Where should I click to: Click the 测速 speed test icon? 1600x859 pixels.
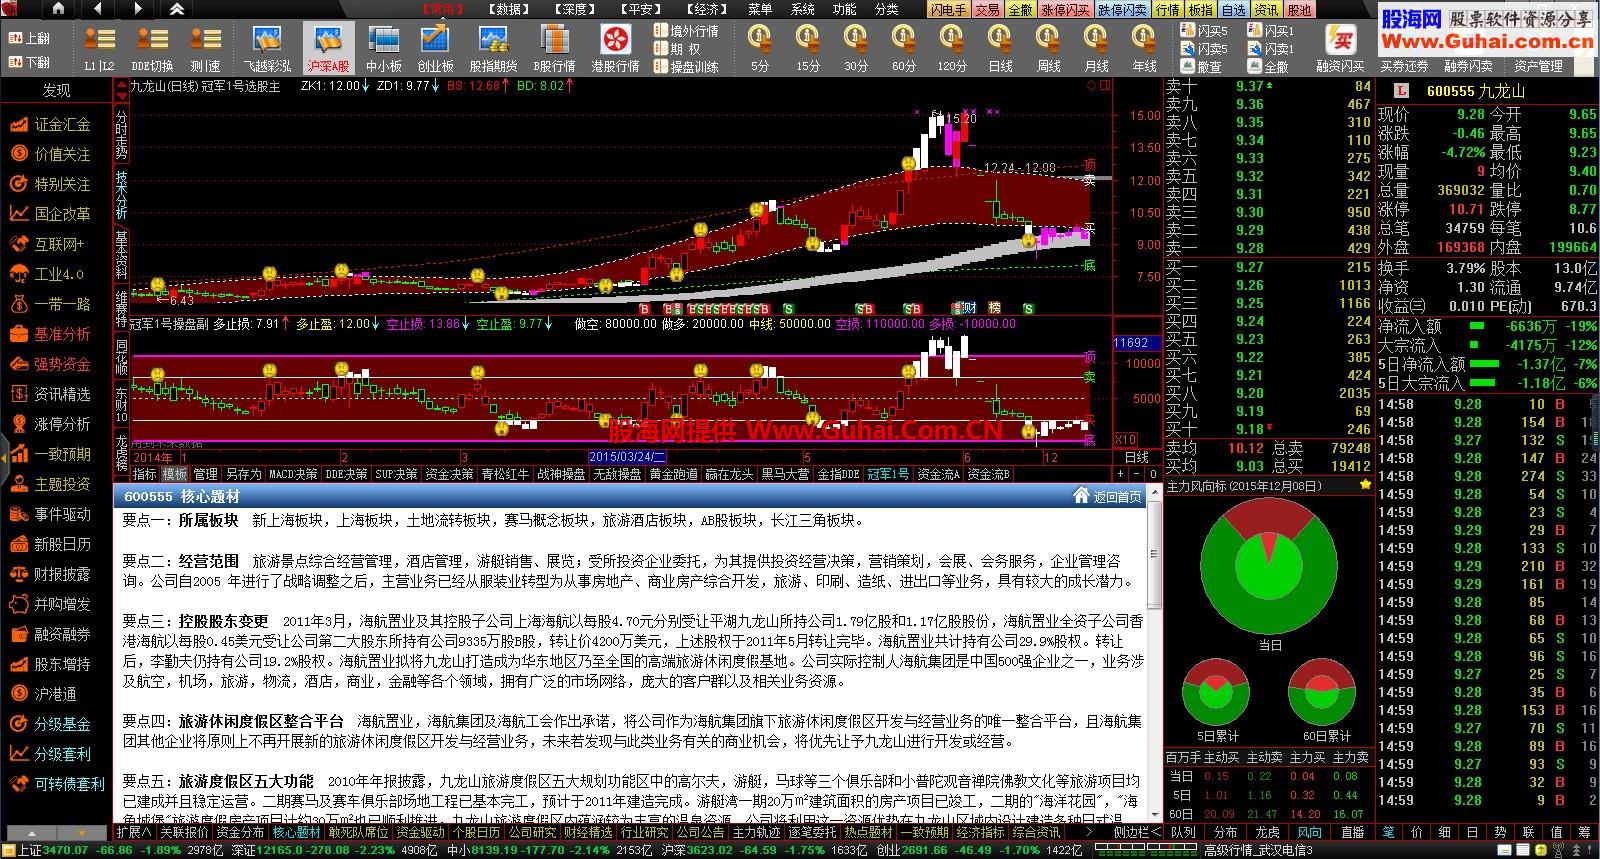click(x=205, y=48)
